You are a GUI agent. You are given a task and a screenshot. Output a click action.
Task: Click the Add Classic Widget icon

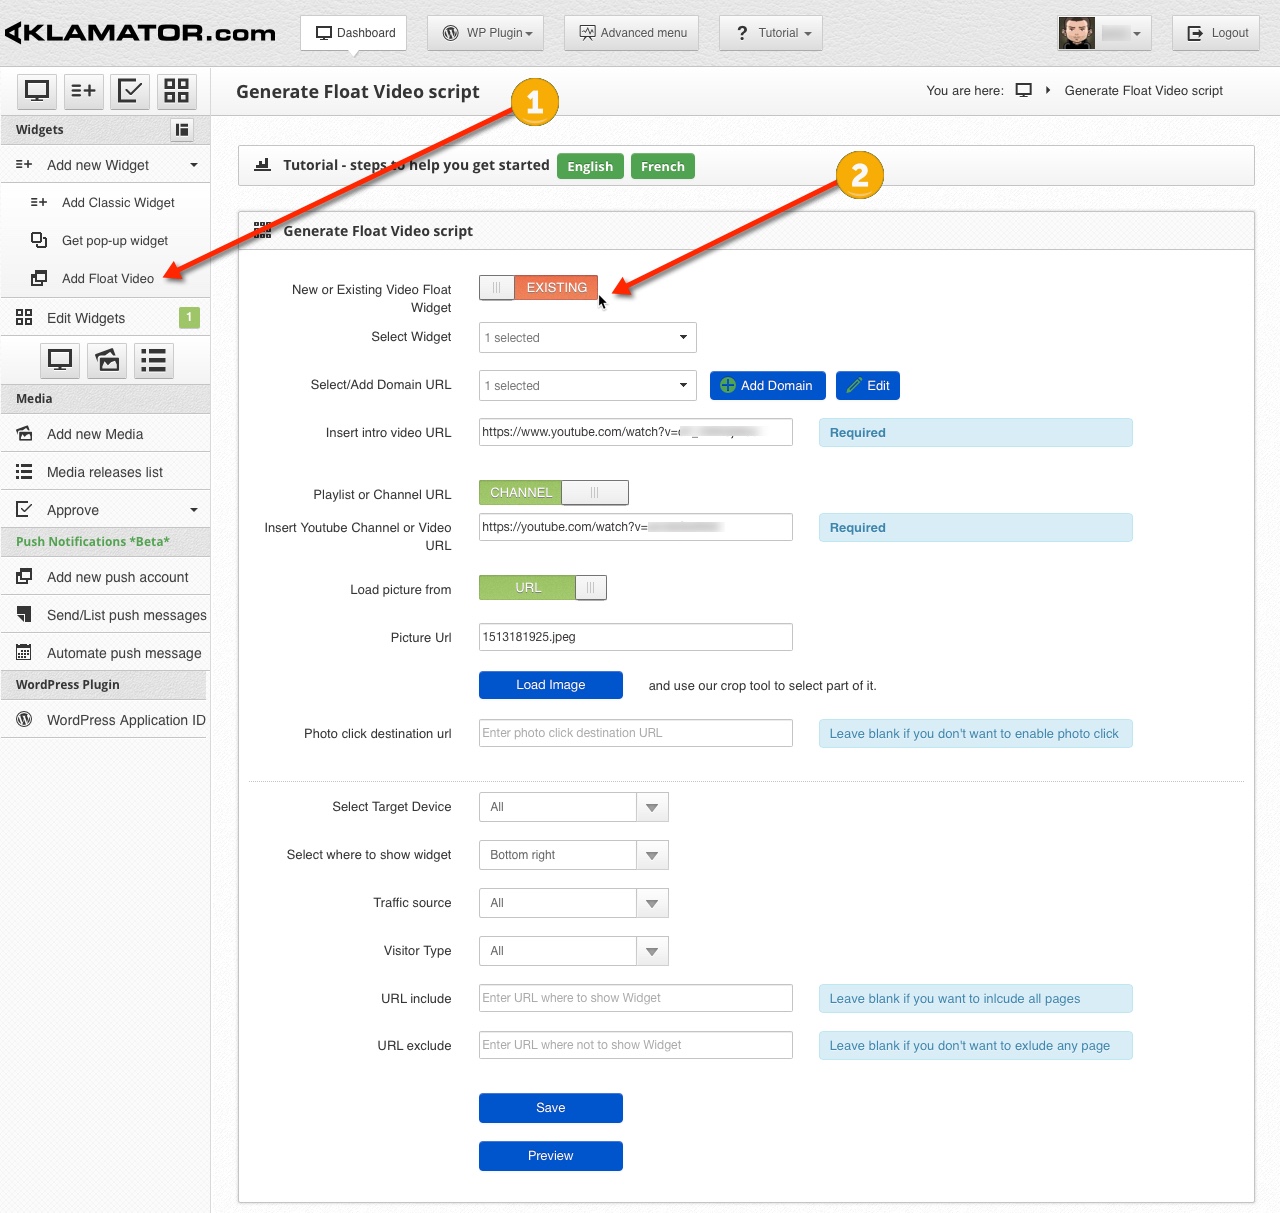point(39,202)
